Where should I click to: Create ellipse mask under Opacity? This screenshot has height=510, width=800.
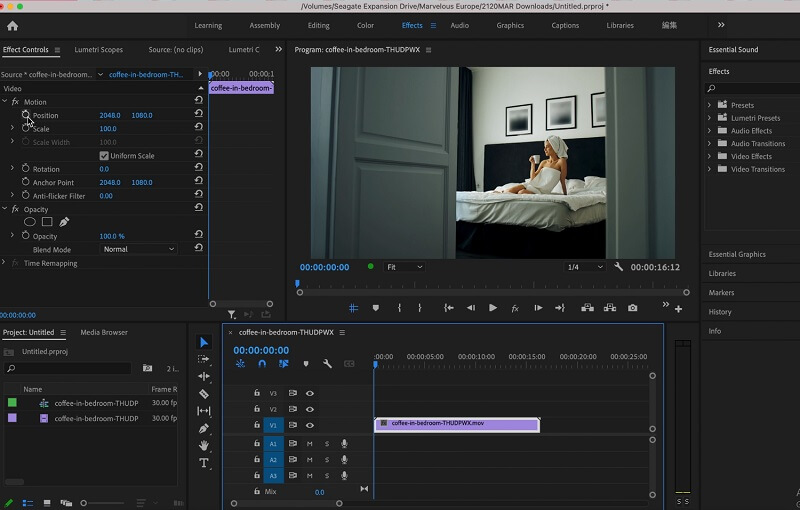(30, 222)
